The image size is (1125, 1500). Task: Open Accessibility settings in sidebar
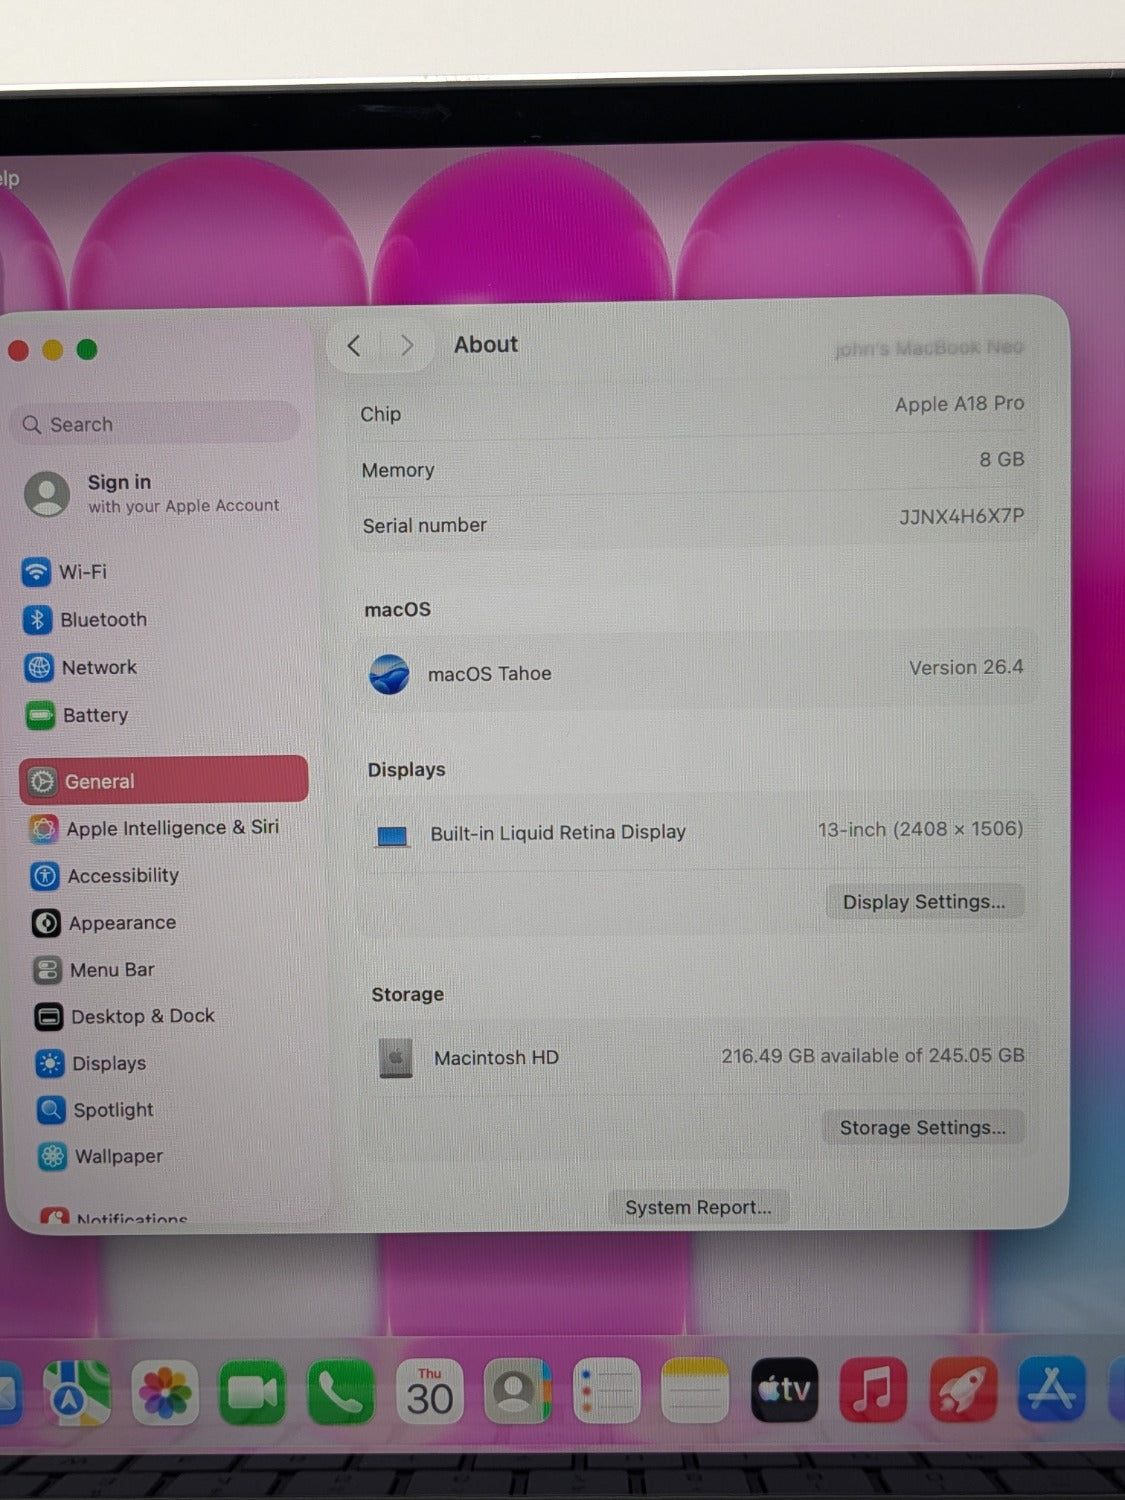(105, 876)
